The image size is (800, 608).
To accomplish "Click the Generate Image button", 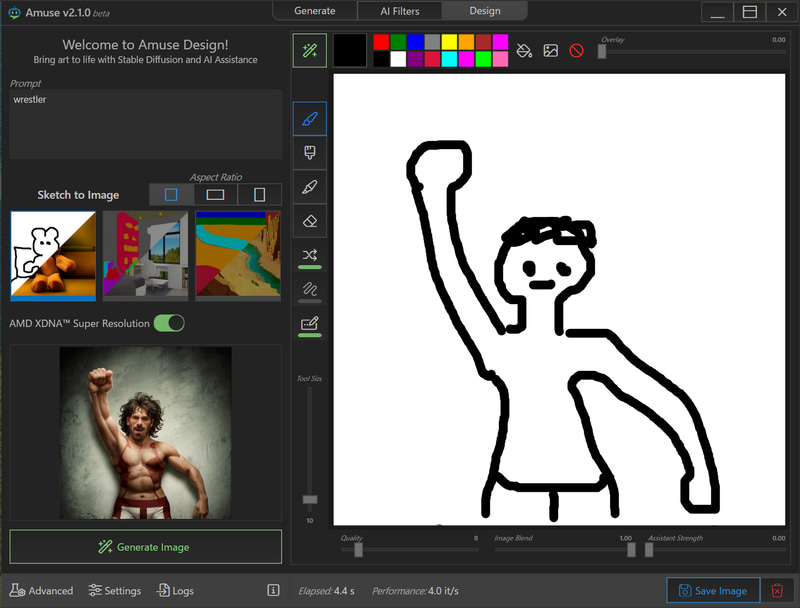I will click(145, 547).
